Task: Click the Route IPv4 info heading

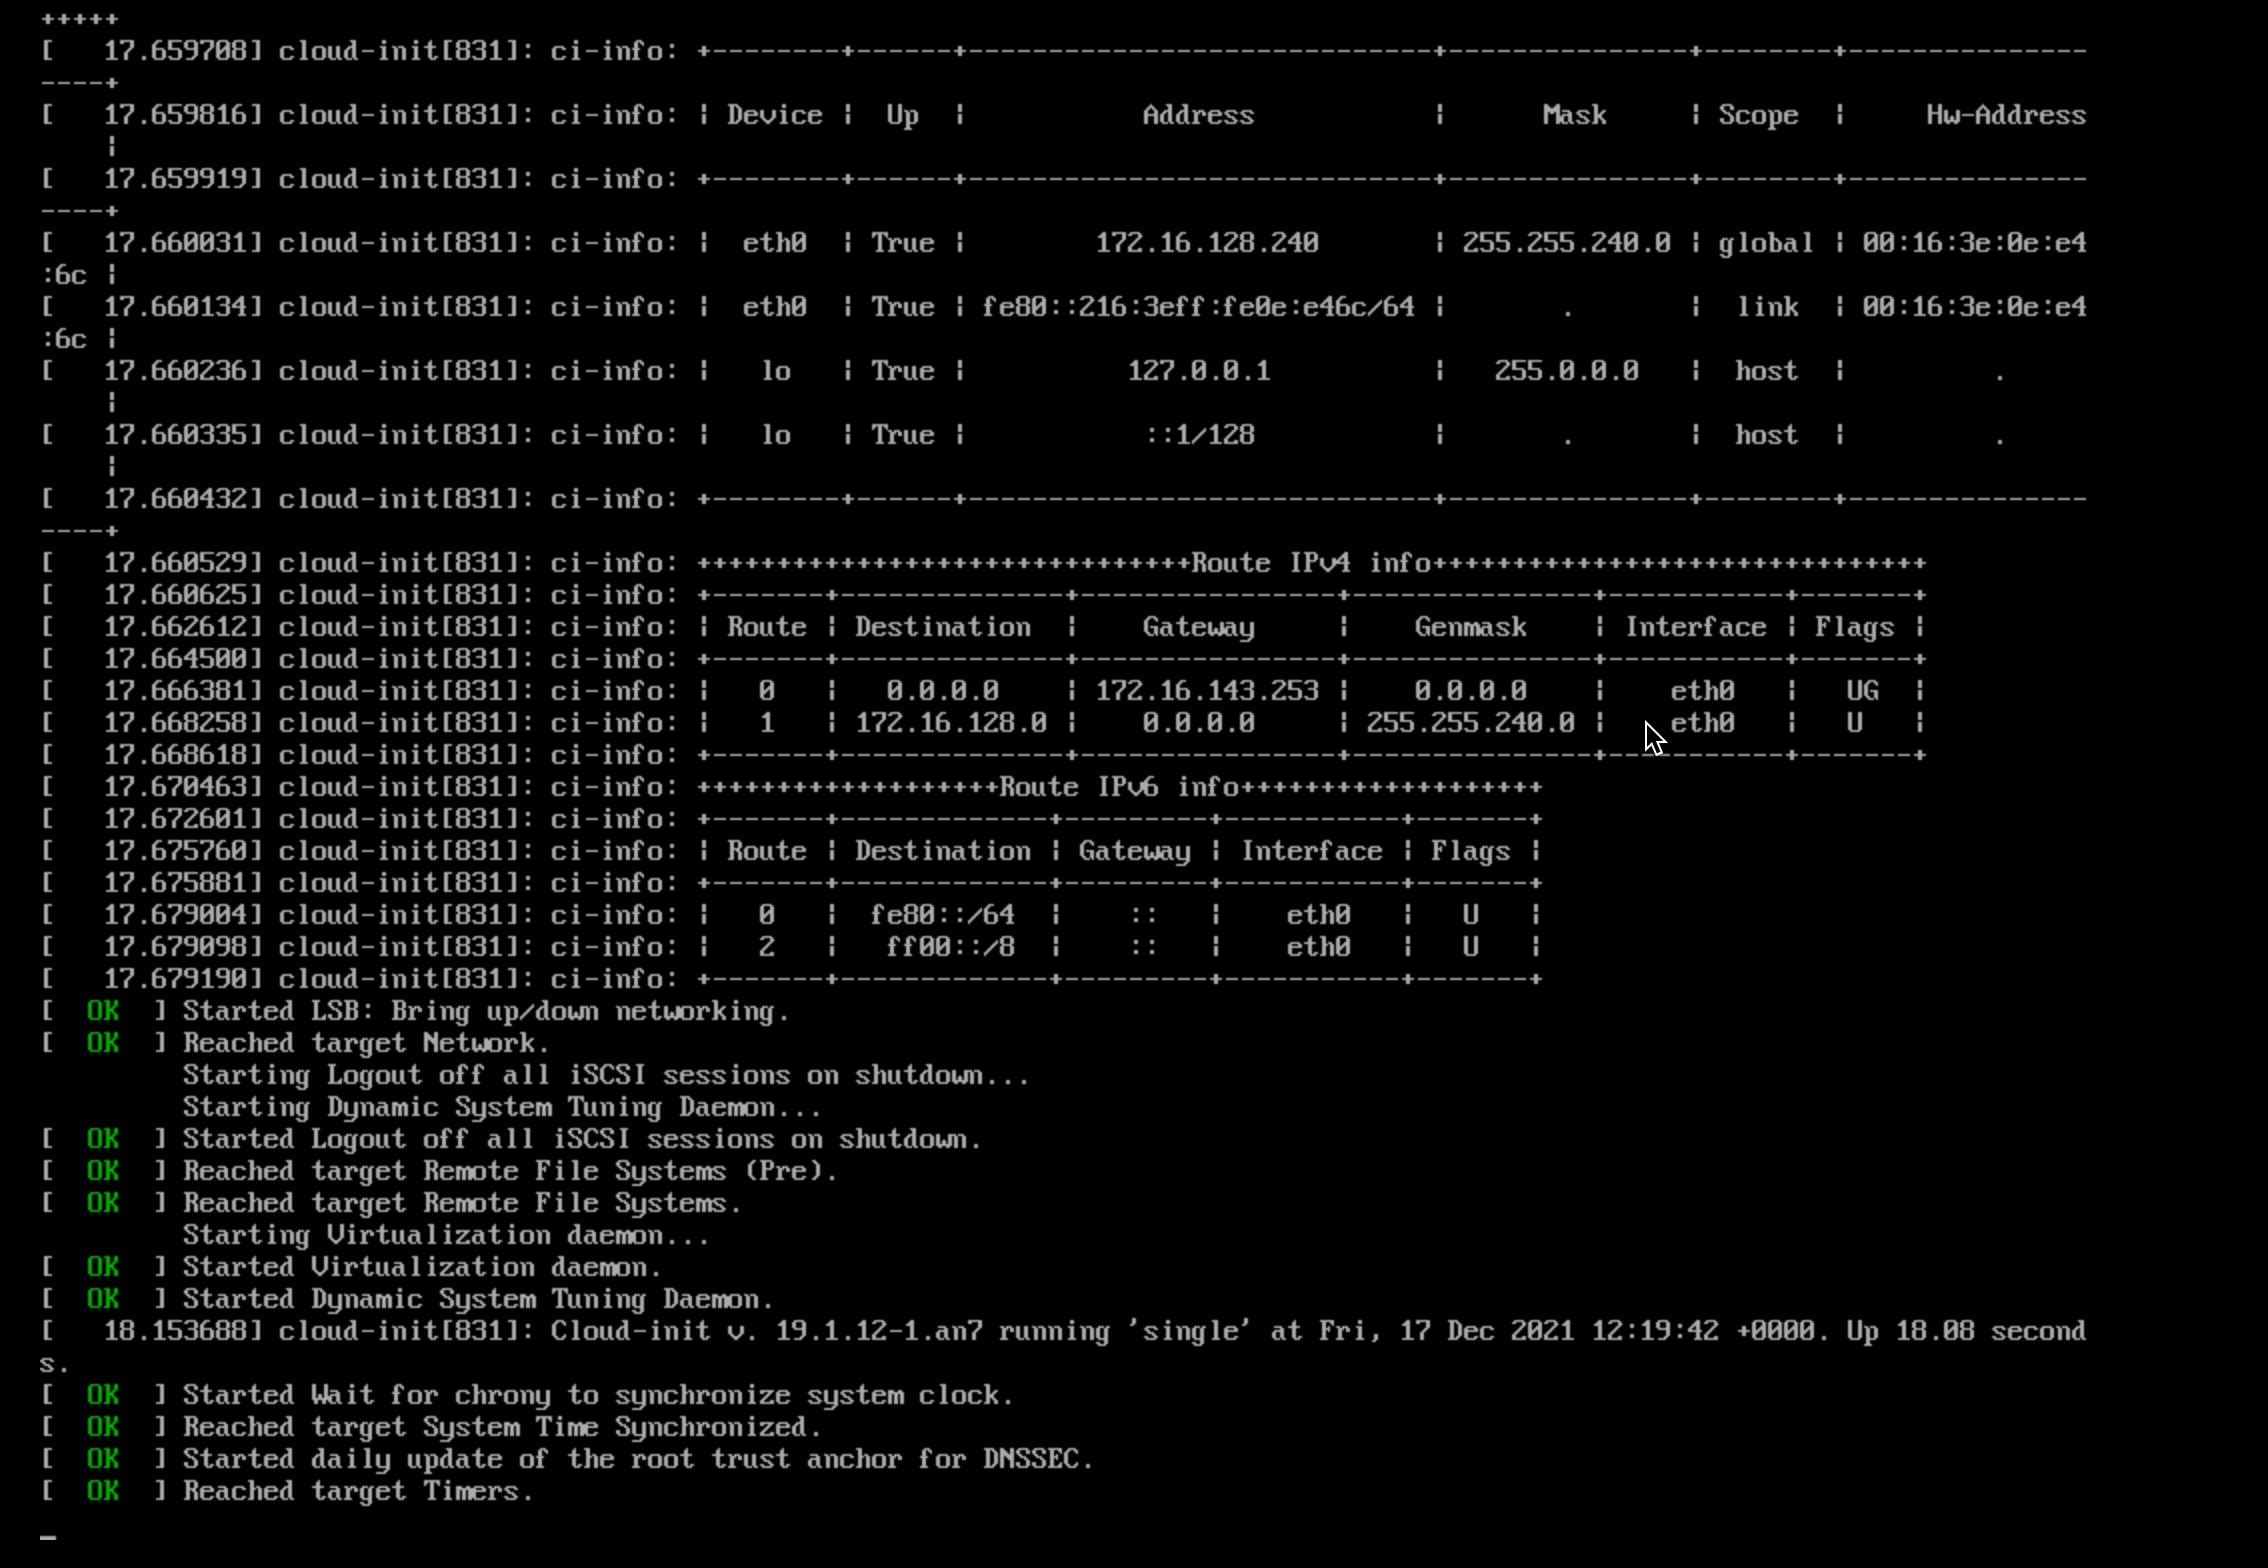Action: [1310, 563]
